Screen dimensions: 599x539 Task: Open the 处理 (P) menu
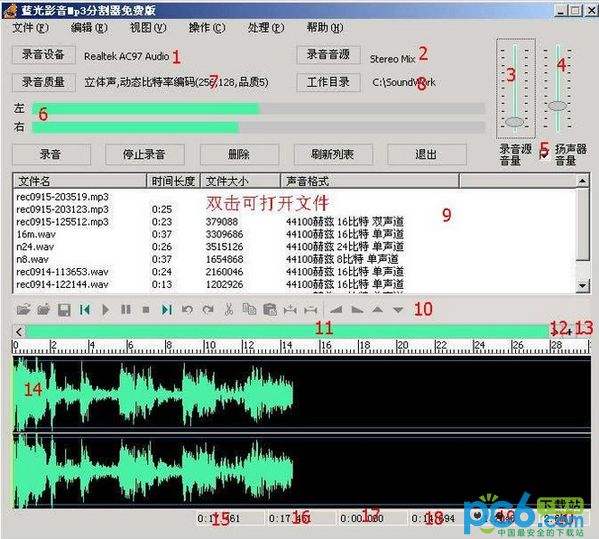[x=266, y=28]
